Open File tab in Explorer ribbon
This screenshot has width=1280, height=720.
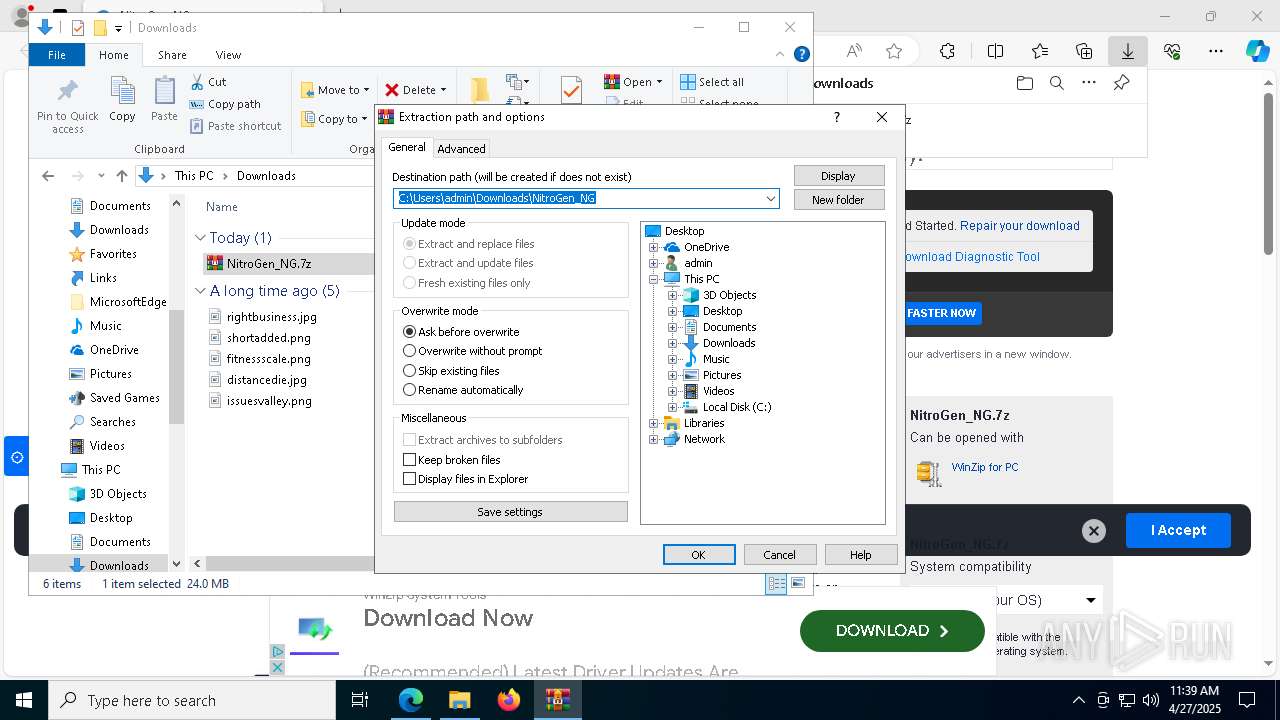click(x=57, y=55)
